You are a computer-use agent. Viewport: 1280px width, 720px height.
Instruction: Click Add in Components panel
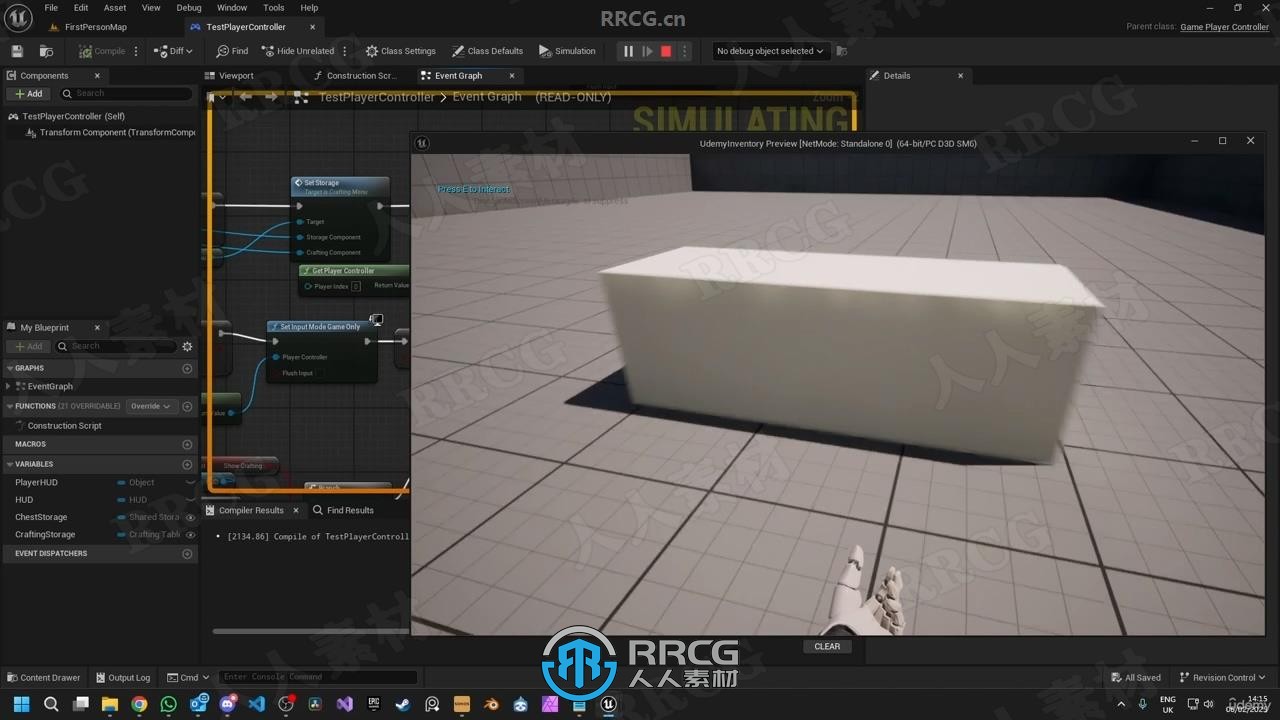point(29,94)
